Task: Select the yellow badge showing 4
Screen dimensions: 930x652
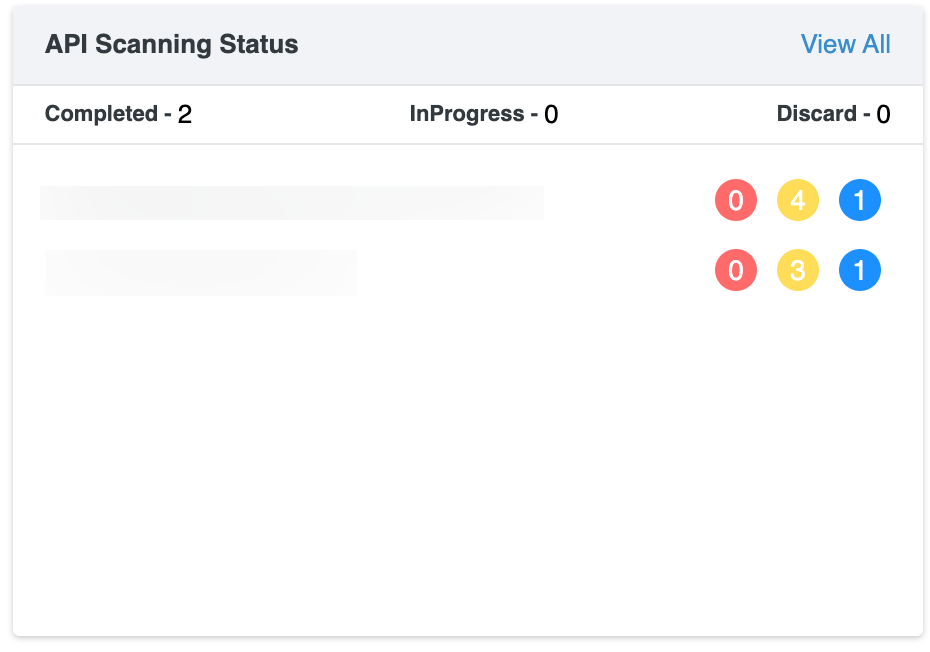Action: [x=798, y=201]
